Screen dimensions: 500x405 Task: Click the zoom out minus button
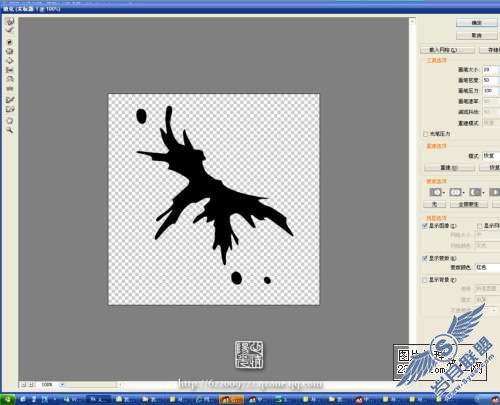tap(24, 385)
